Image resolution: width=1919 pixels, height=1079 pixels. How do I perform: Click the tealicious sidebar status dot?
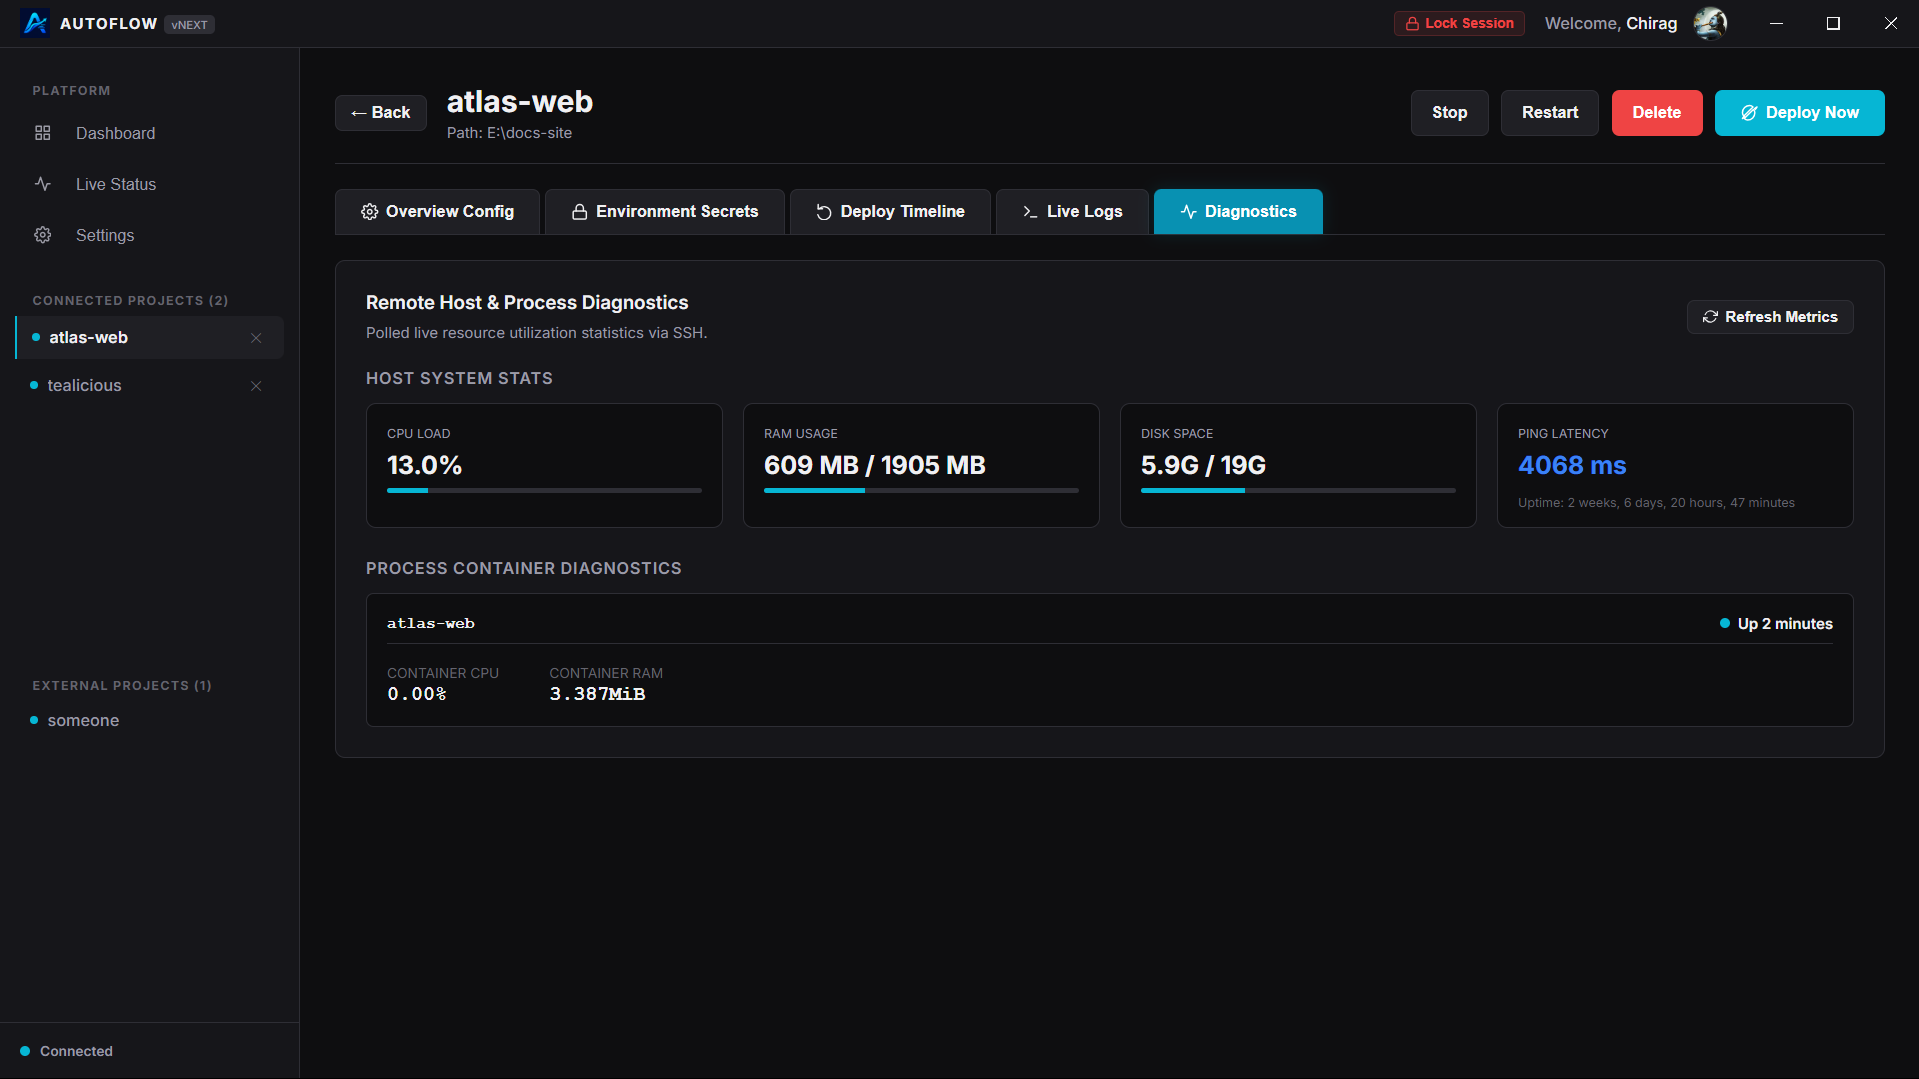34,385
